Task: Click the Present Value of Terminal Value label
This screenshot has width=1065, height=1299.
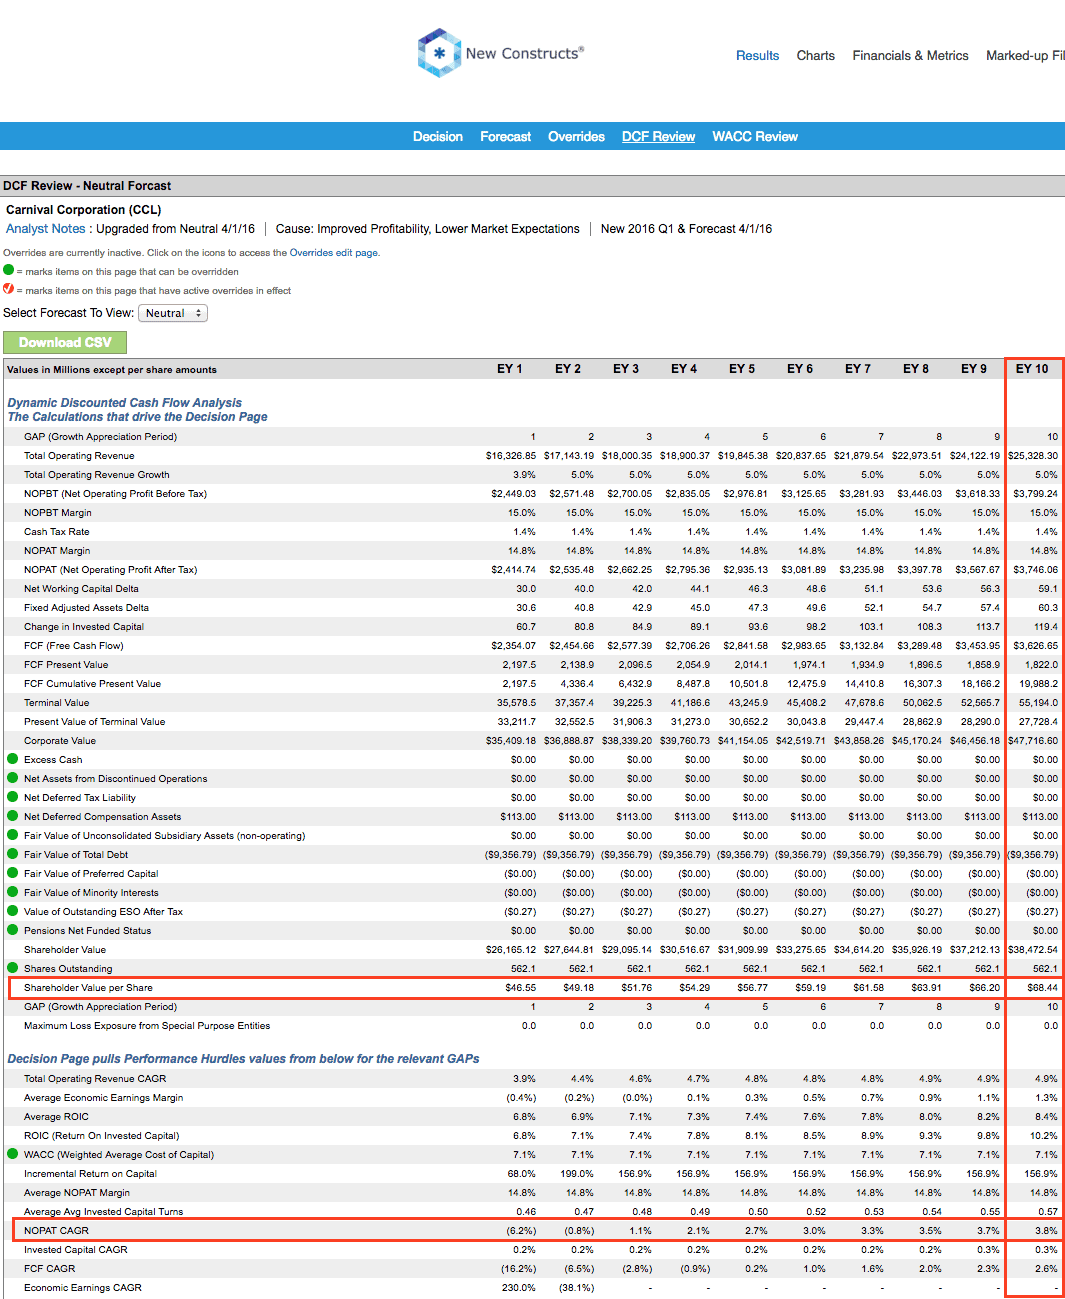Action: pos(95,722)
